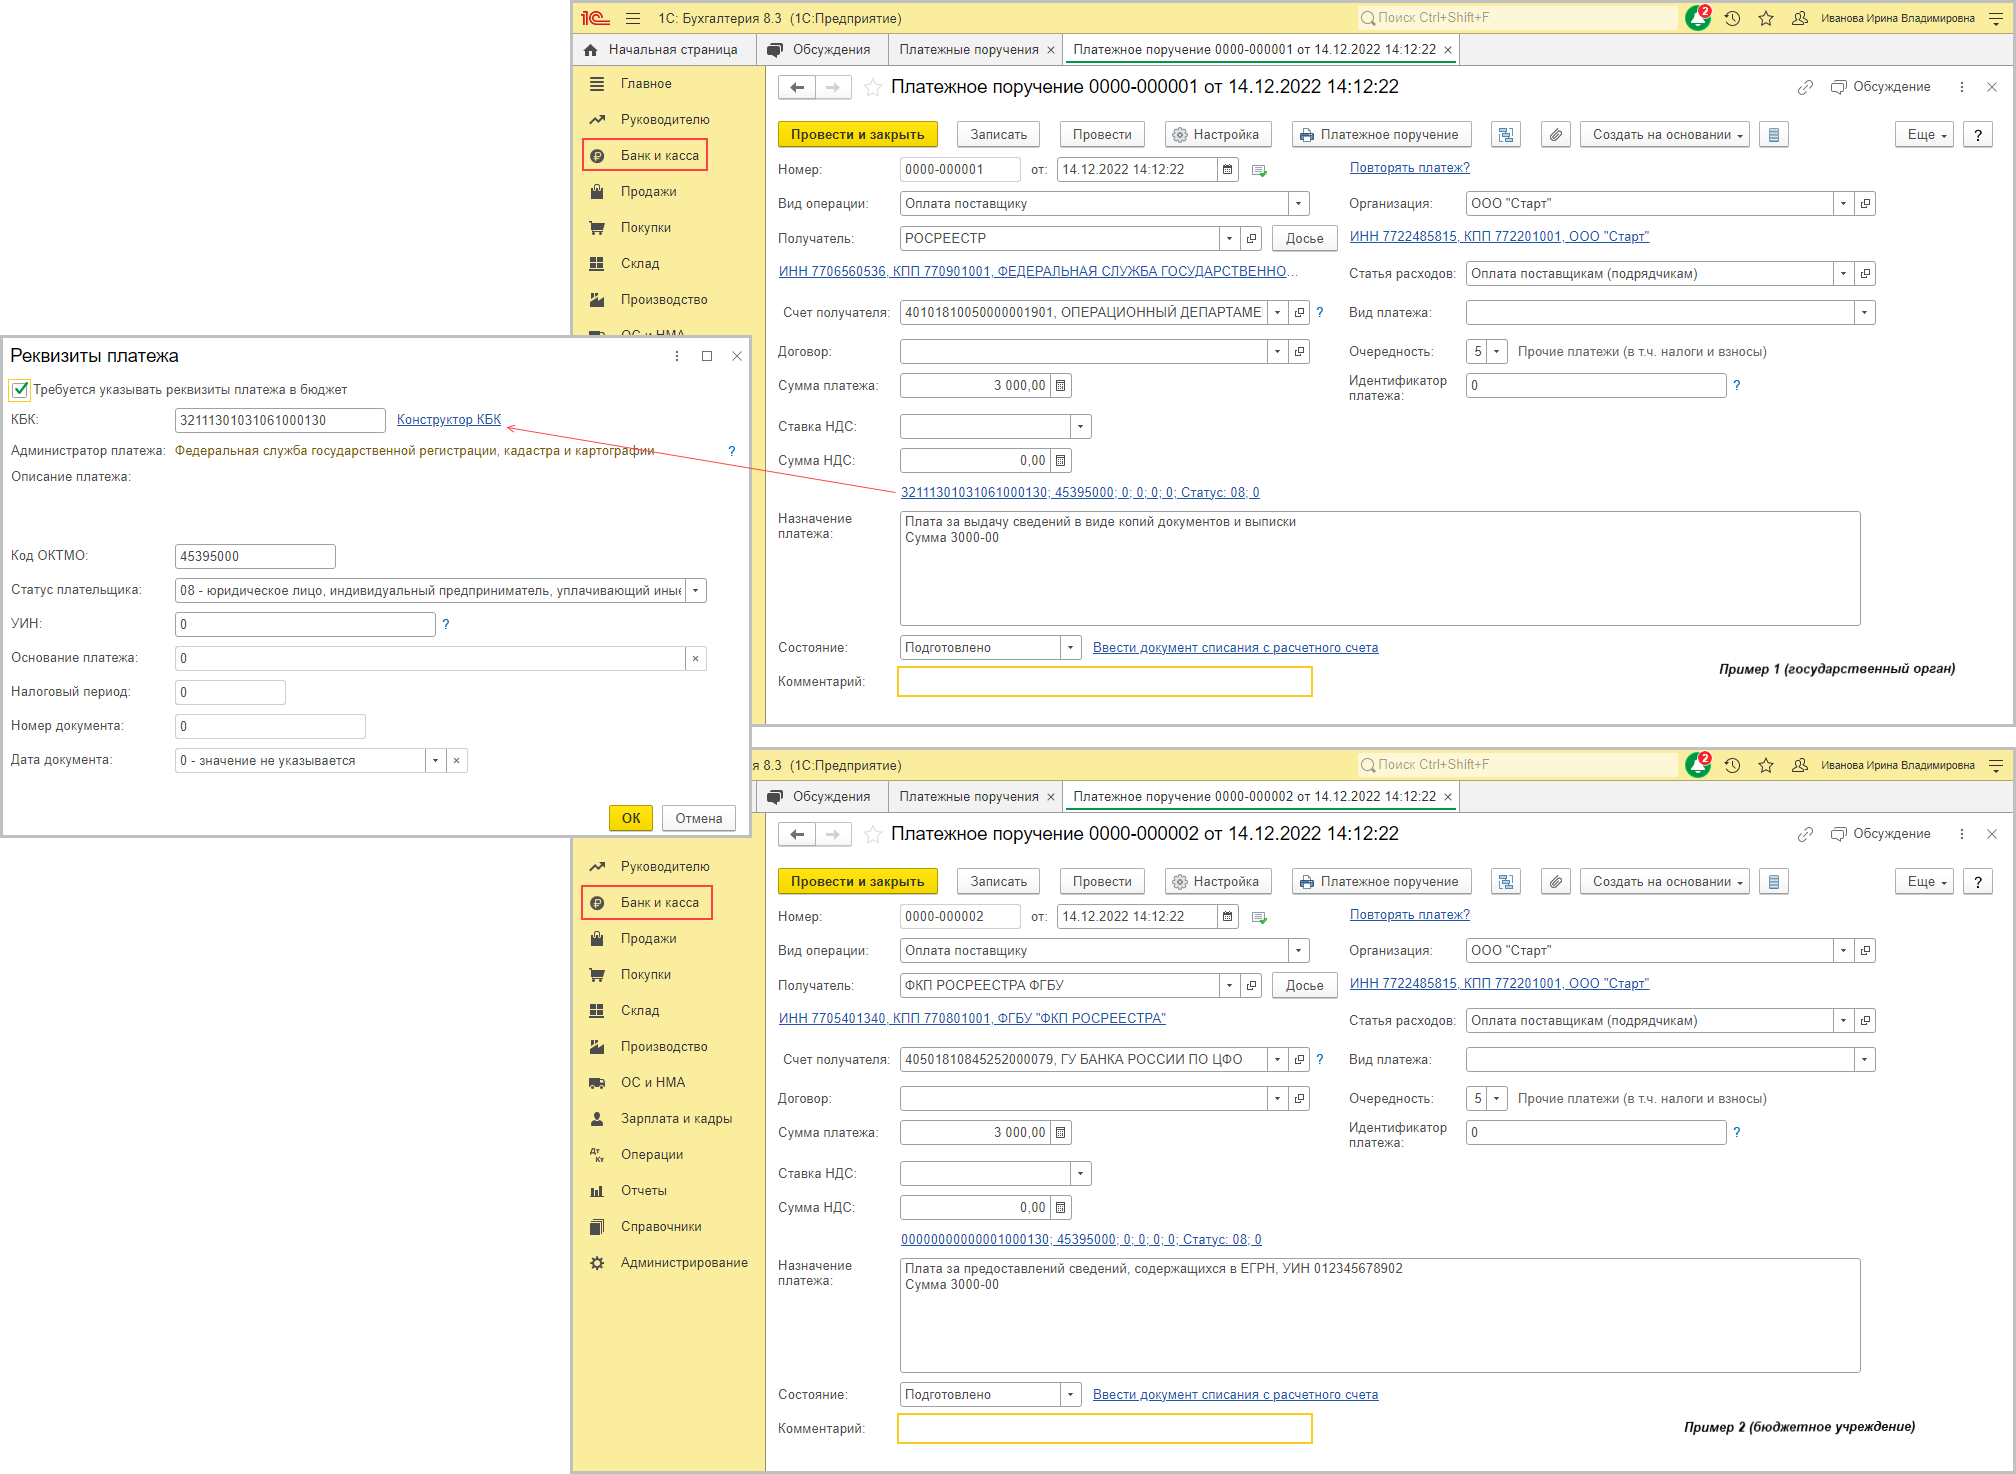The image size is (2016, 1474).
Task: Open favorites star in top window title bar
Action: (1766, 18)
